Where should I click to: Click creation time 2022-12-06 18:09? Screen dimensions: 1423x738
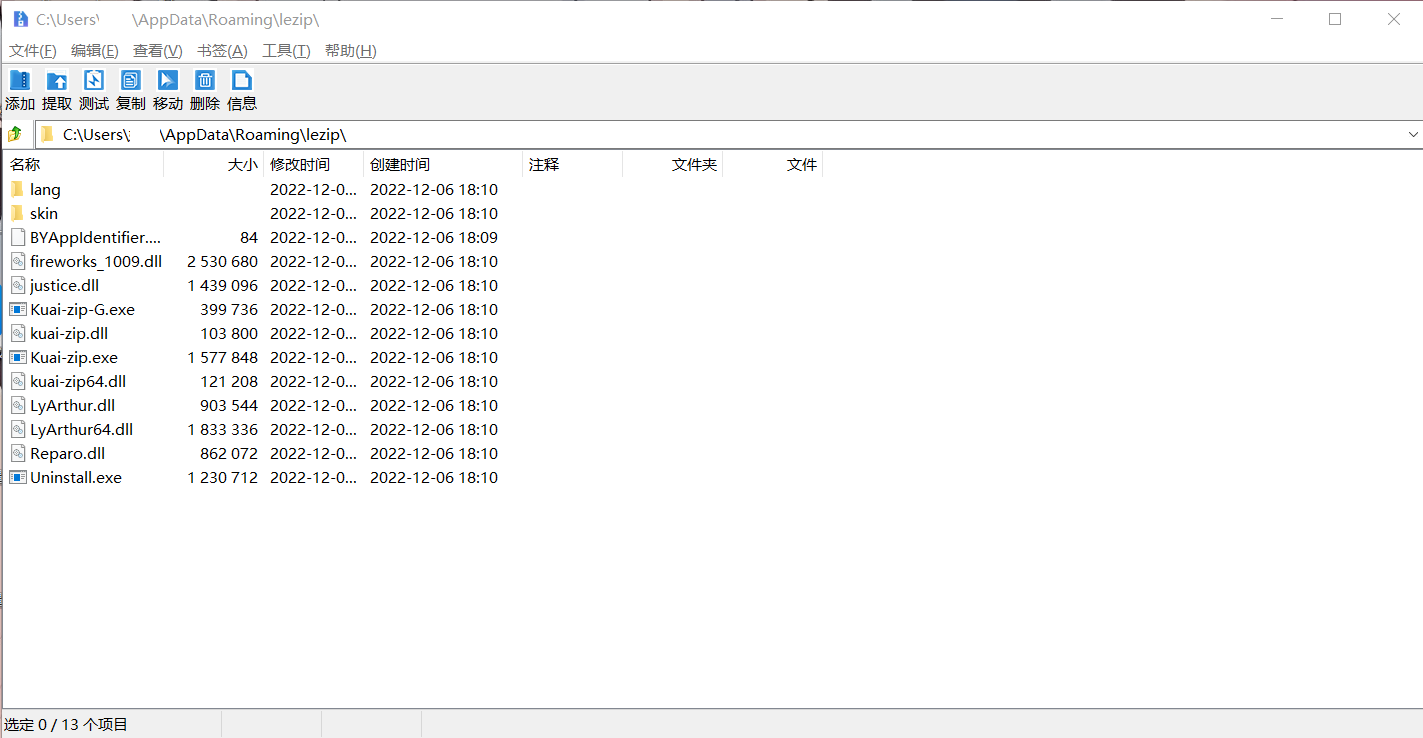point(434,237)
